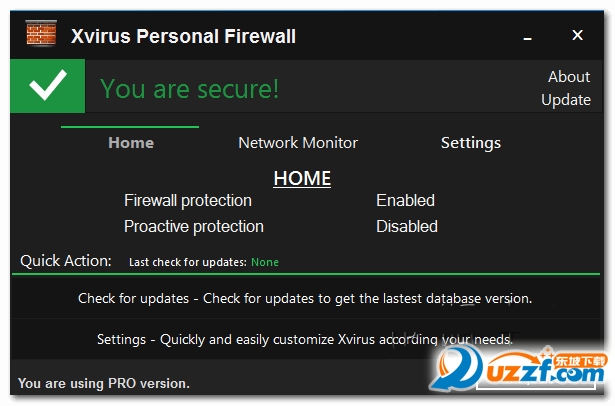The width and height of the screenshot is (615, 406).
Task: Click the brick wall firewall logo icon
Action: (x=41, y=37)
